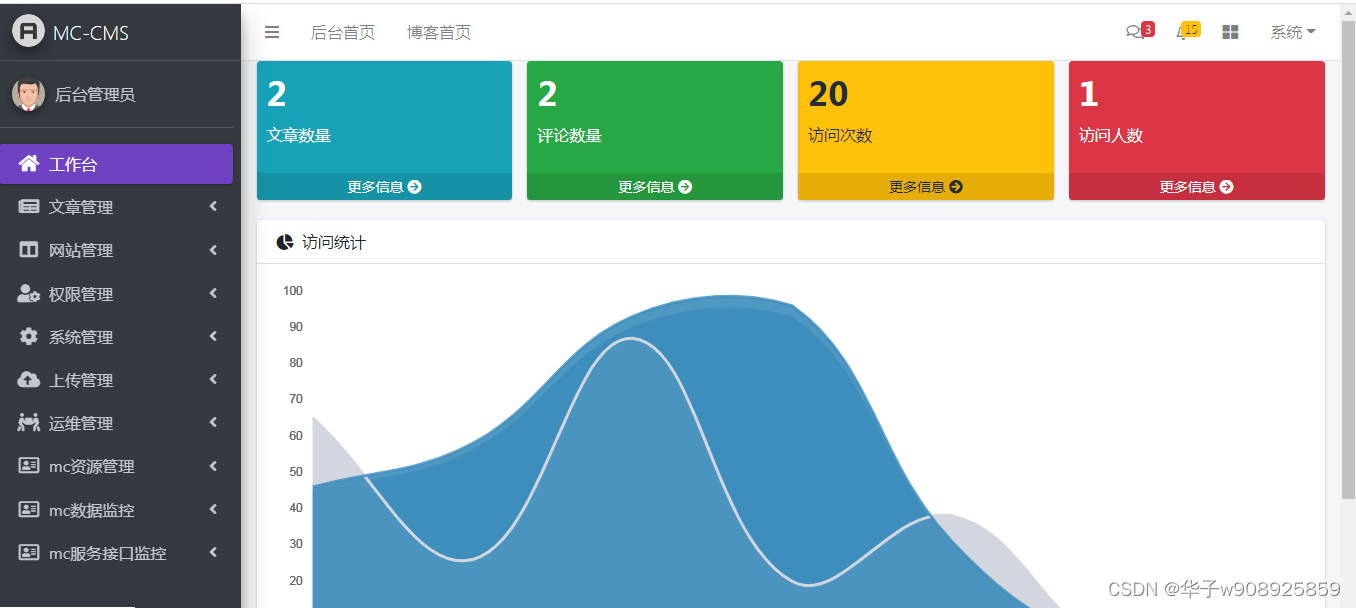The image size is (1356, 608).
Task: Click the red message count badge 3
Action: click(1148, 29)
